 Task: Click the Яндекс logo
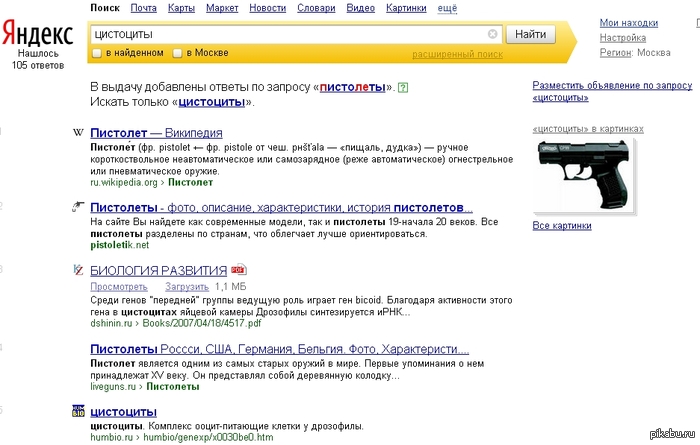(x=38, y=34)
